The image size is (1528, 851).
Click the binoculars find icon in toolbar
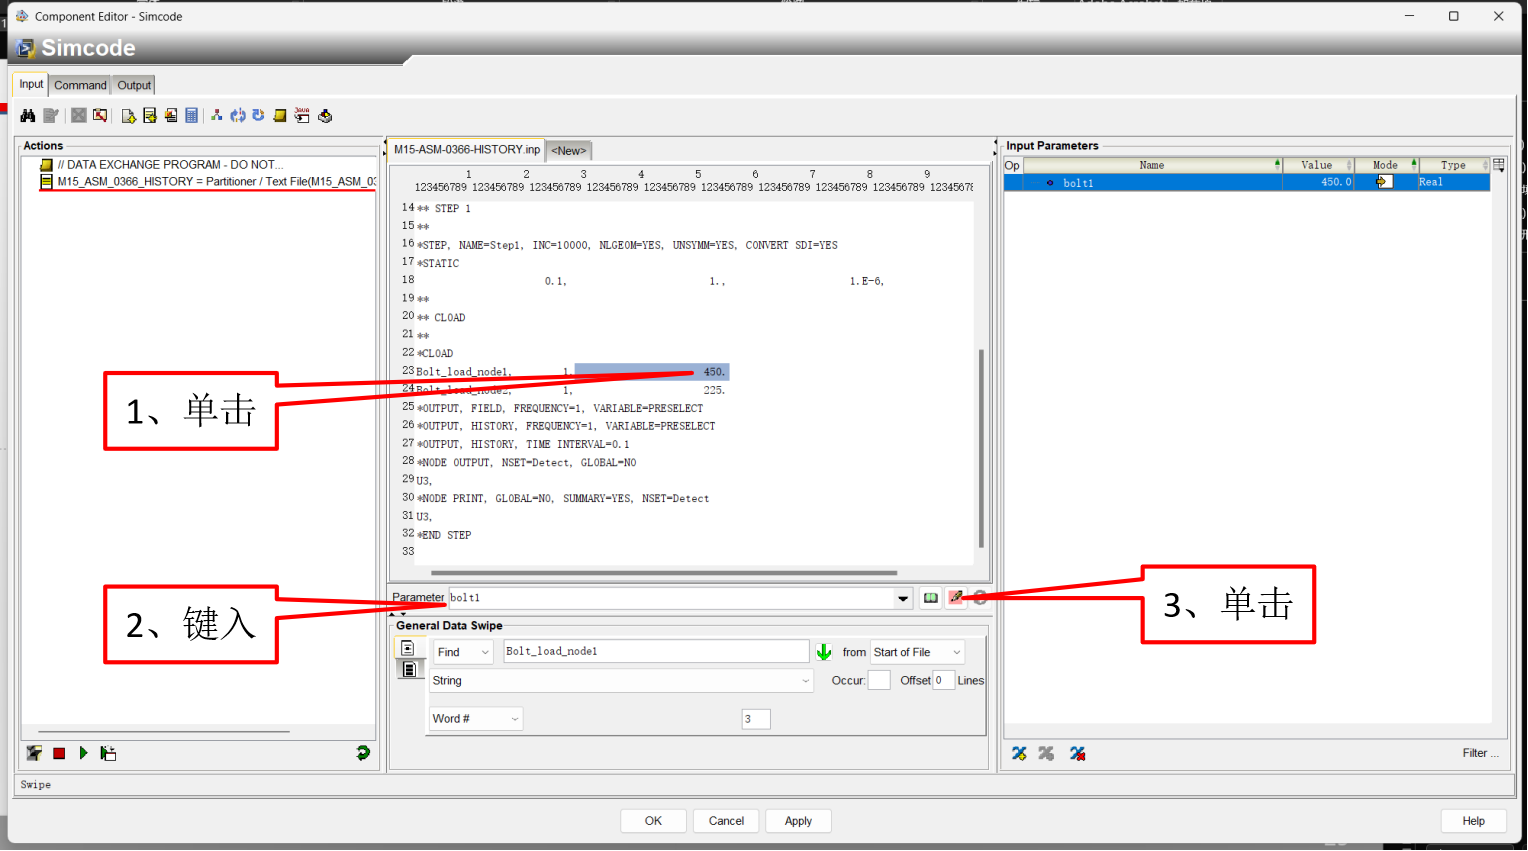click(27, 116)
